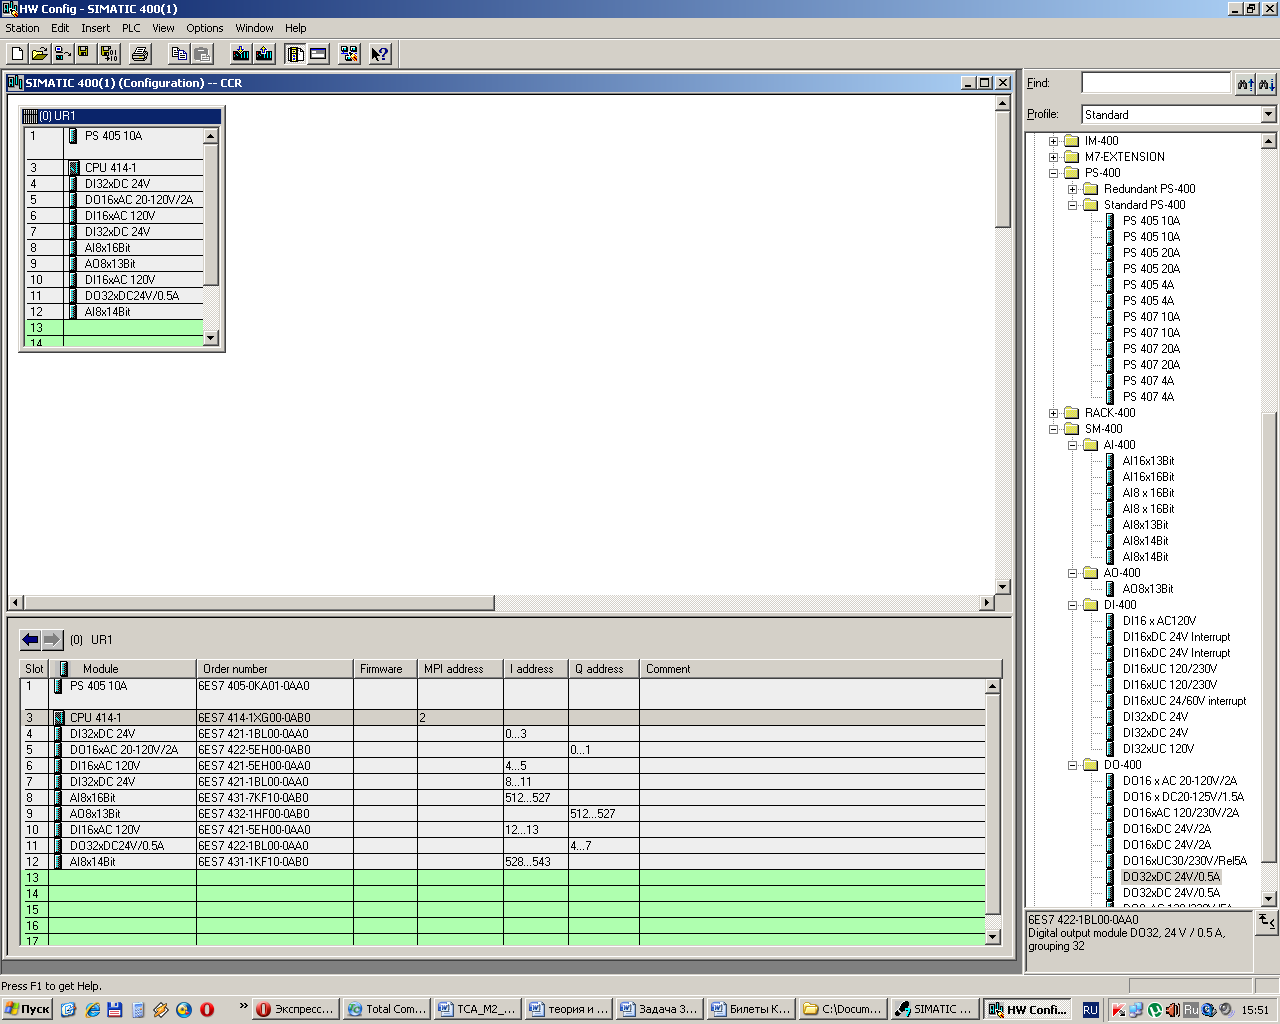Image resolution: width=1280 pixels, height=1024 pixels.
Task: Click the Configure Network icon
Action: pyautogui.click(x=349, y=54)
